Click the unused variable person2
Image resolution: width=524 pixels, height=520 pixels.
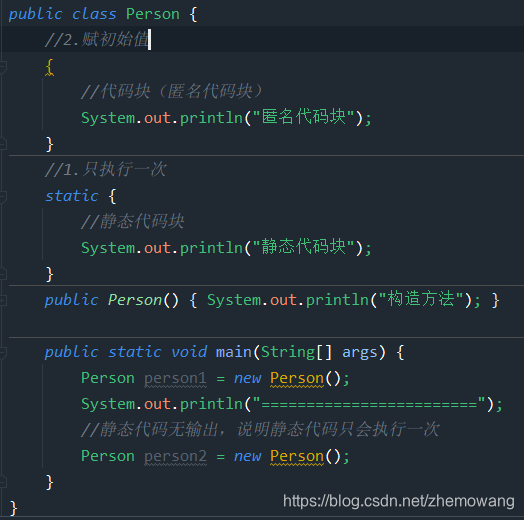click(175, 456)
